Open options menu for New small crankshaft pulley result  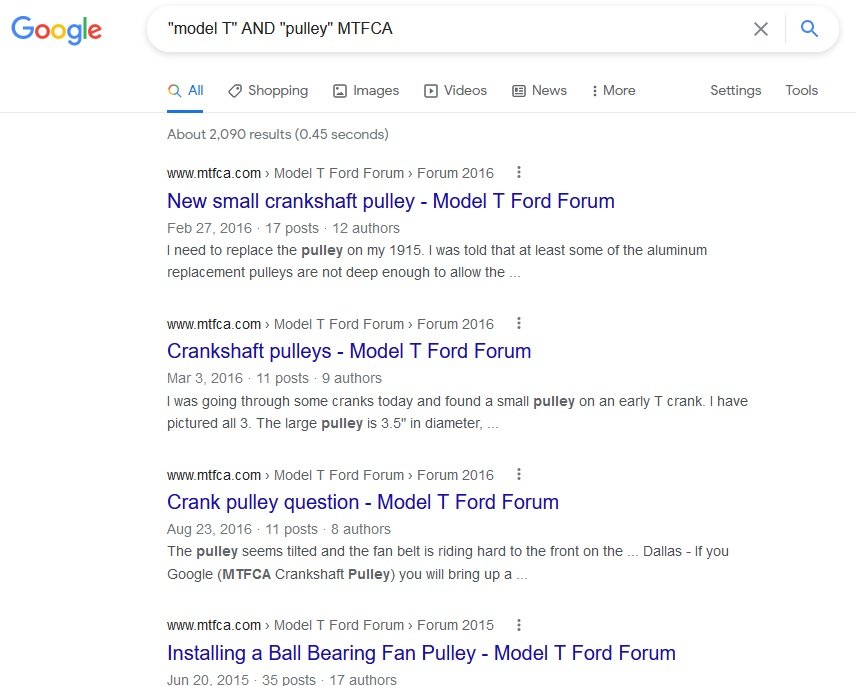[518, 173]
